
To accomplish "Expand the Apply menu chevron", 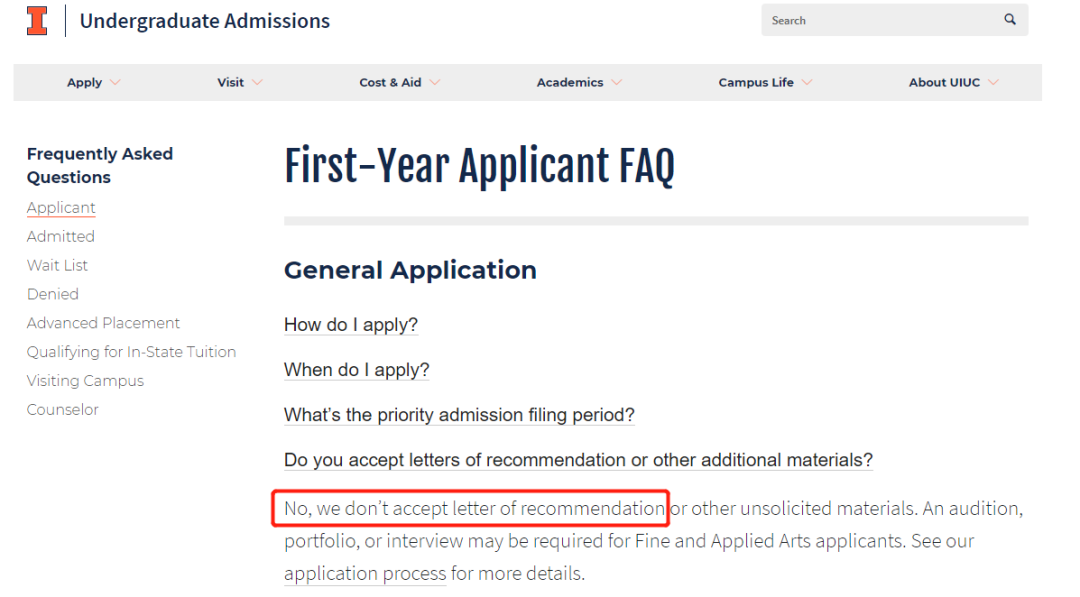I will [115, 83].
